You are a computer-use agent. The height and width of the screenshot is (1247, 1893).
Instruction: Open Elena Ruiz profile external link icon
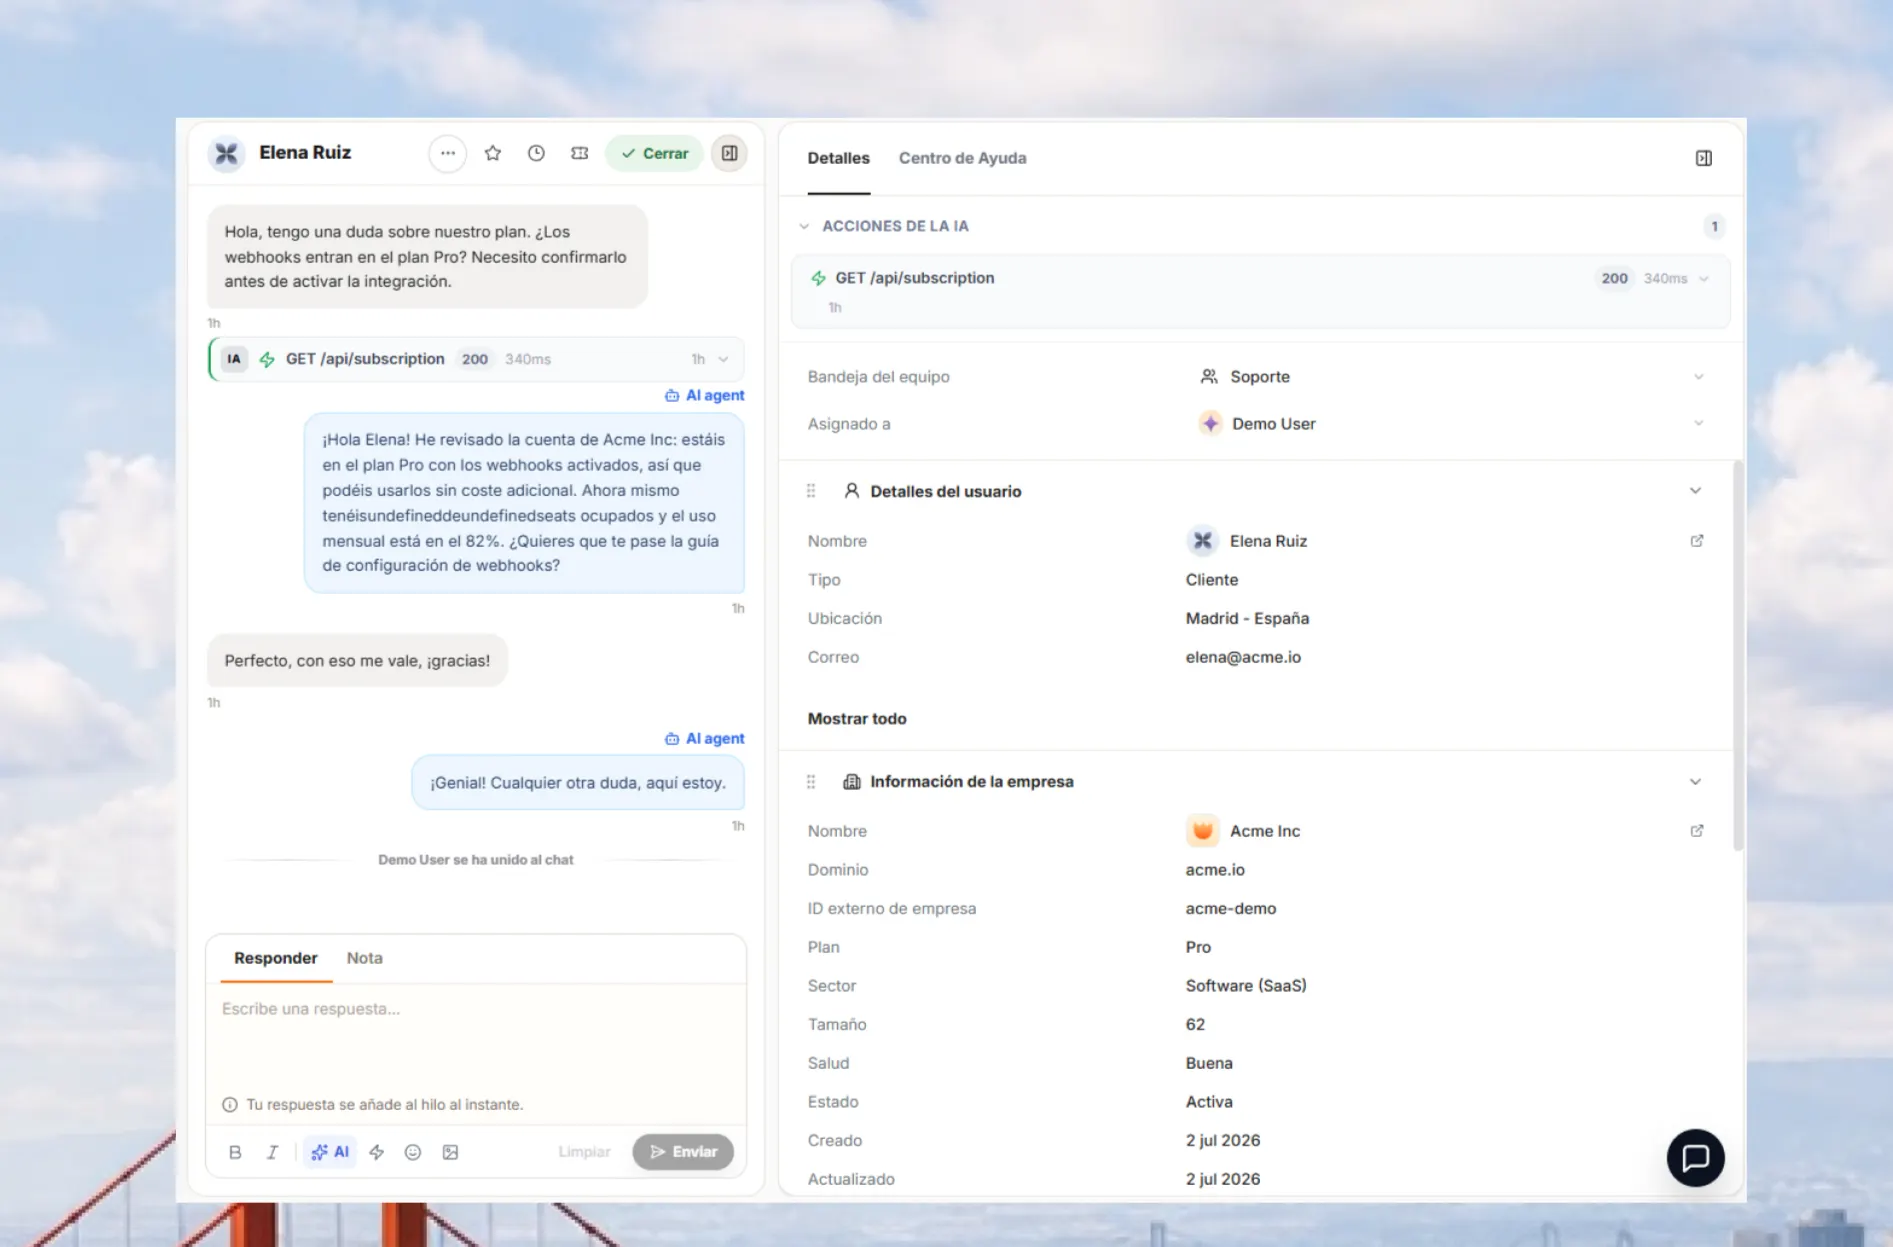(x=1697, y=541)
